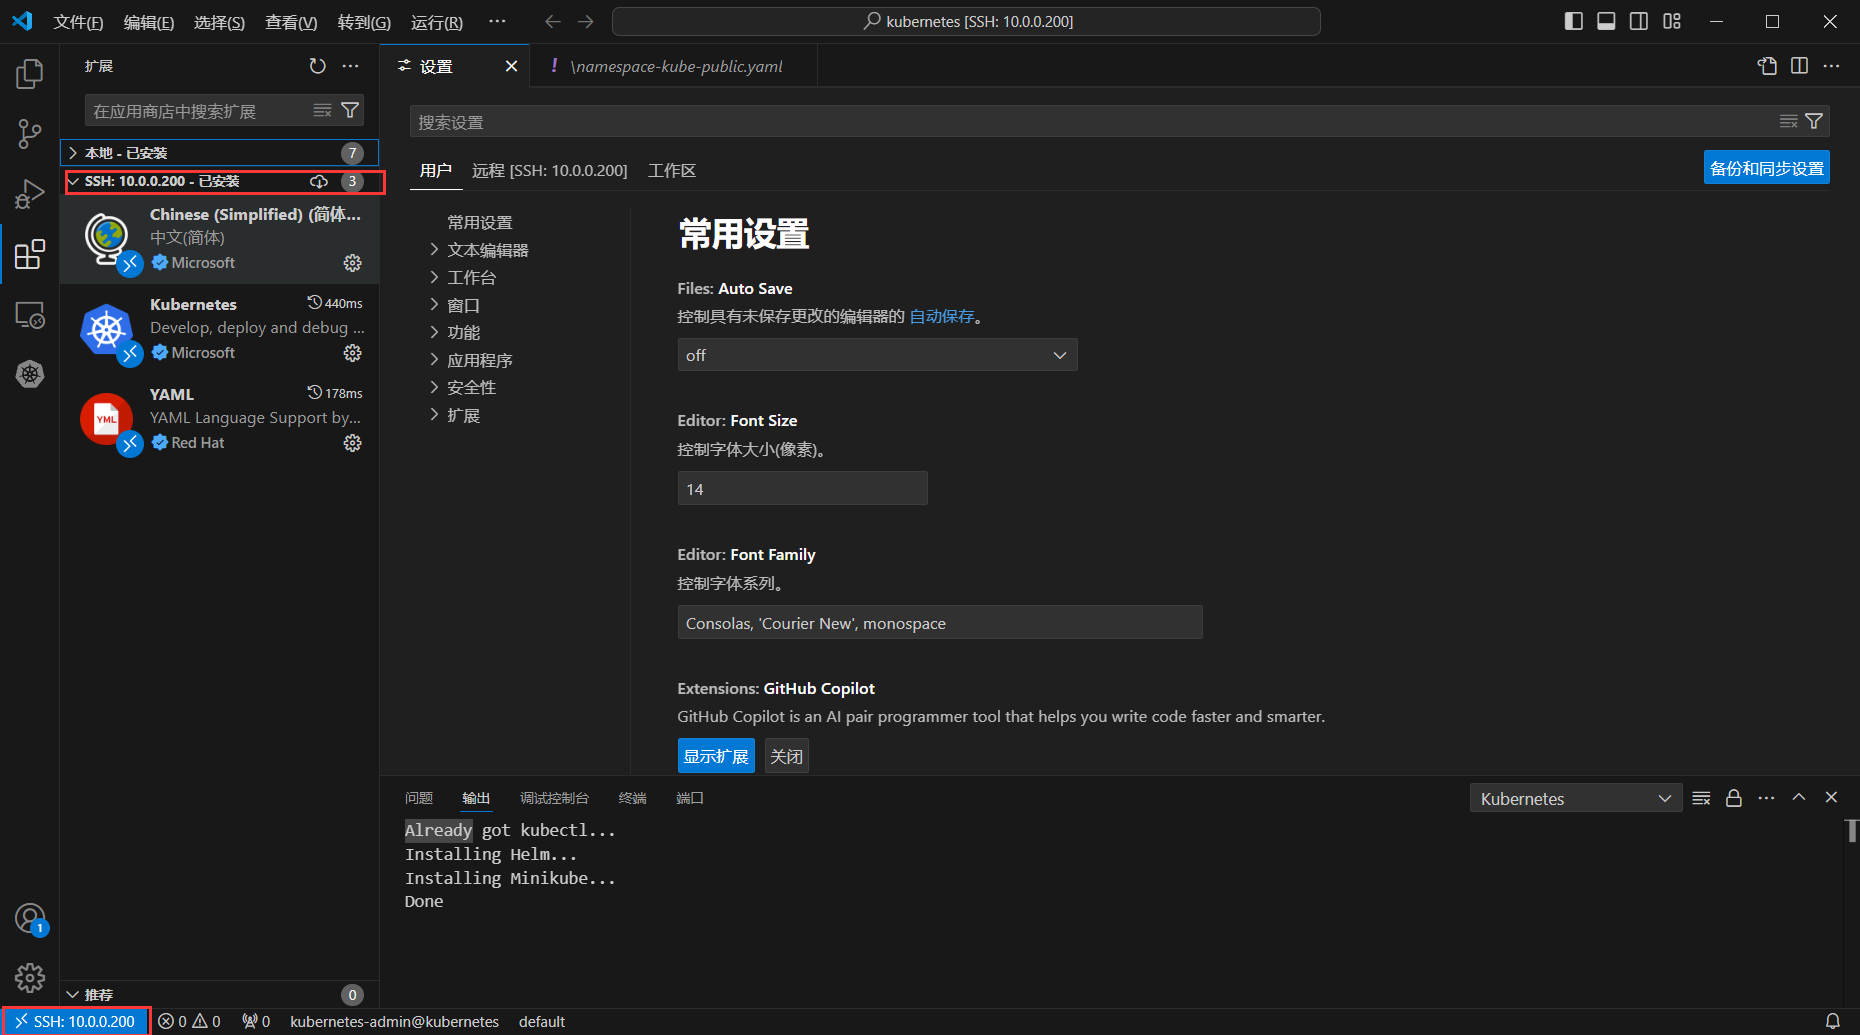Clear extension search results icon
Screen dimensions: 1860x1035
322,110
